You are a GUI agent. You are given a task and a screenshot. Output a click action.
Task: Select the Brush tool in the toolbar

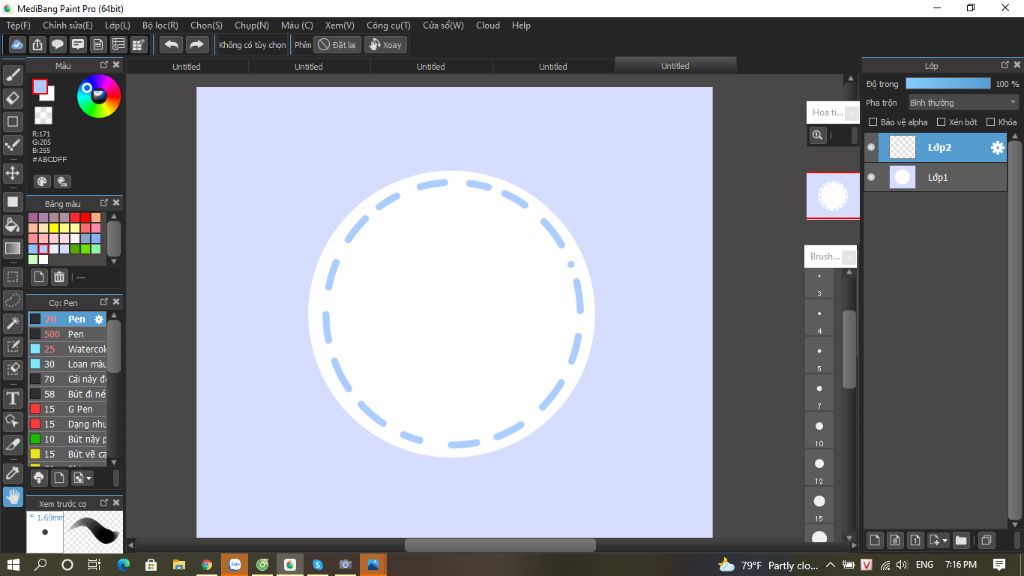(x=12, y=75)
